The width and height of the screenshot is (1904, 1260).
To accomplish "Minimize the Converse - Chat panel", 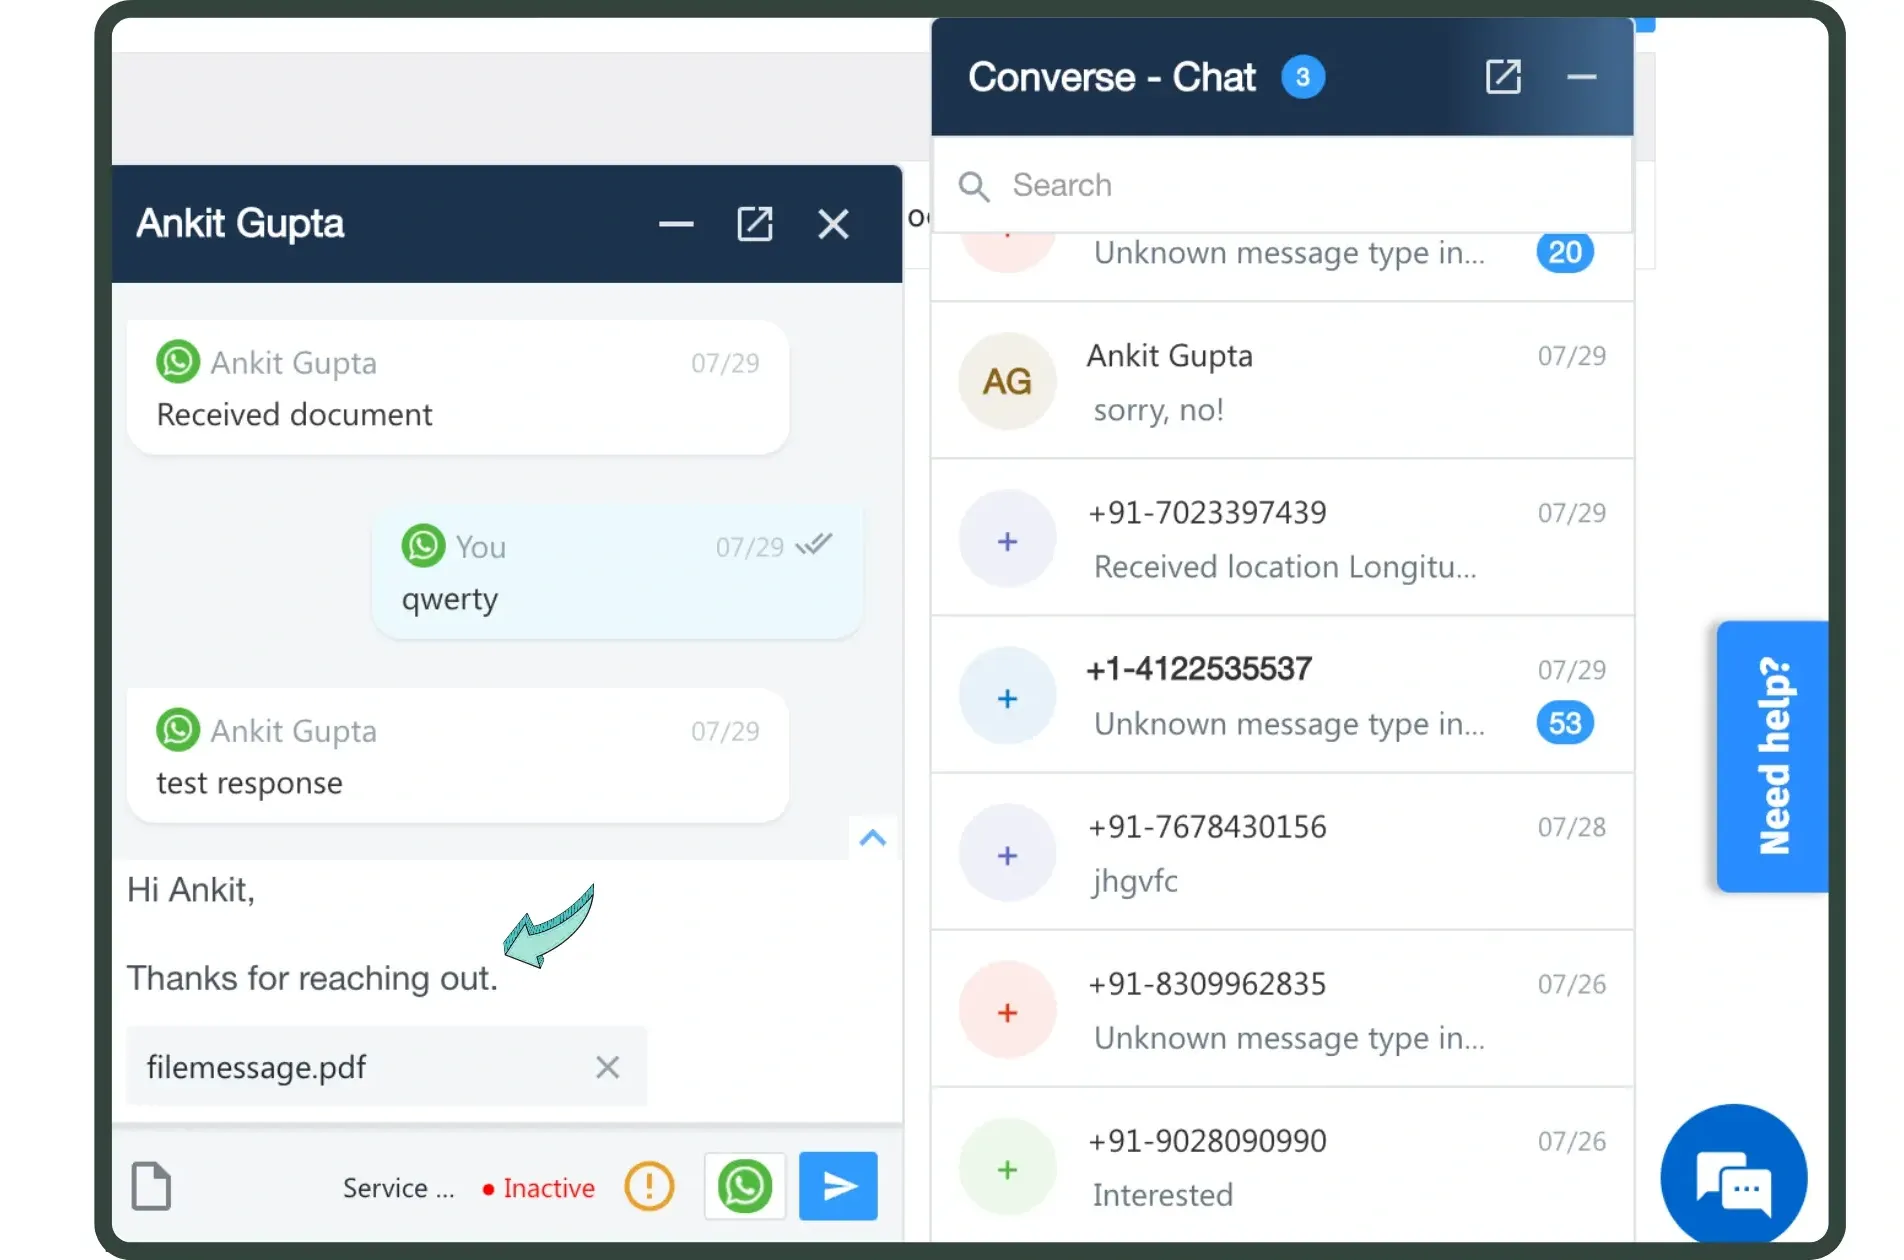I will tap(1581, 77).
